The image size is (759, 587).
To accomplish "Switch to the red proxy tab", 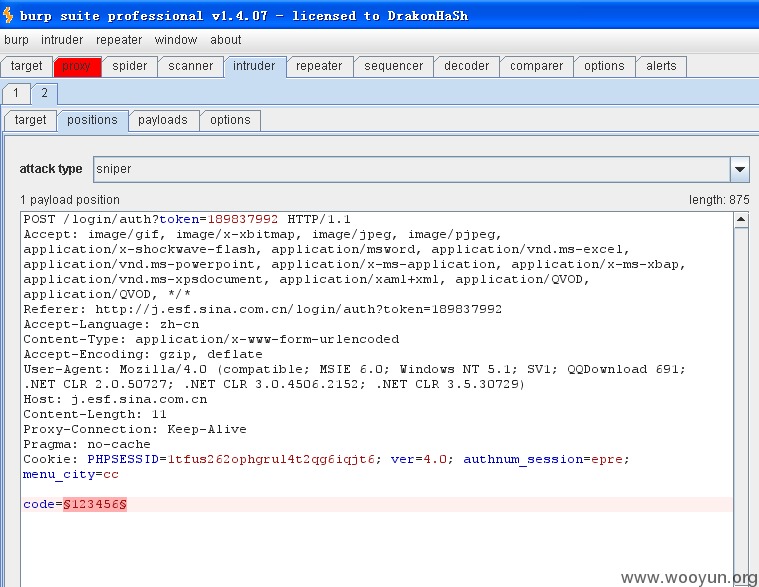I will tap(77, 66).
